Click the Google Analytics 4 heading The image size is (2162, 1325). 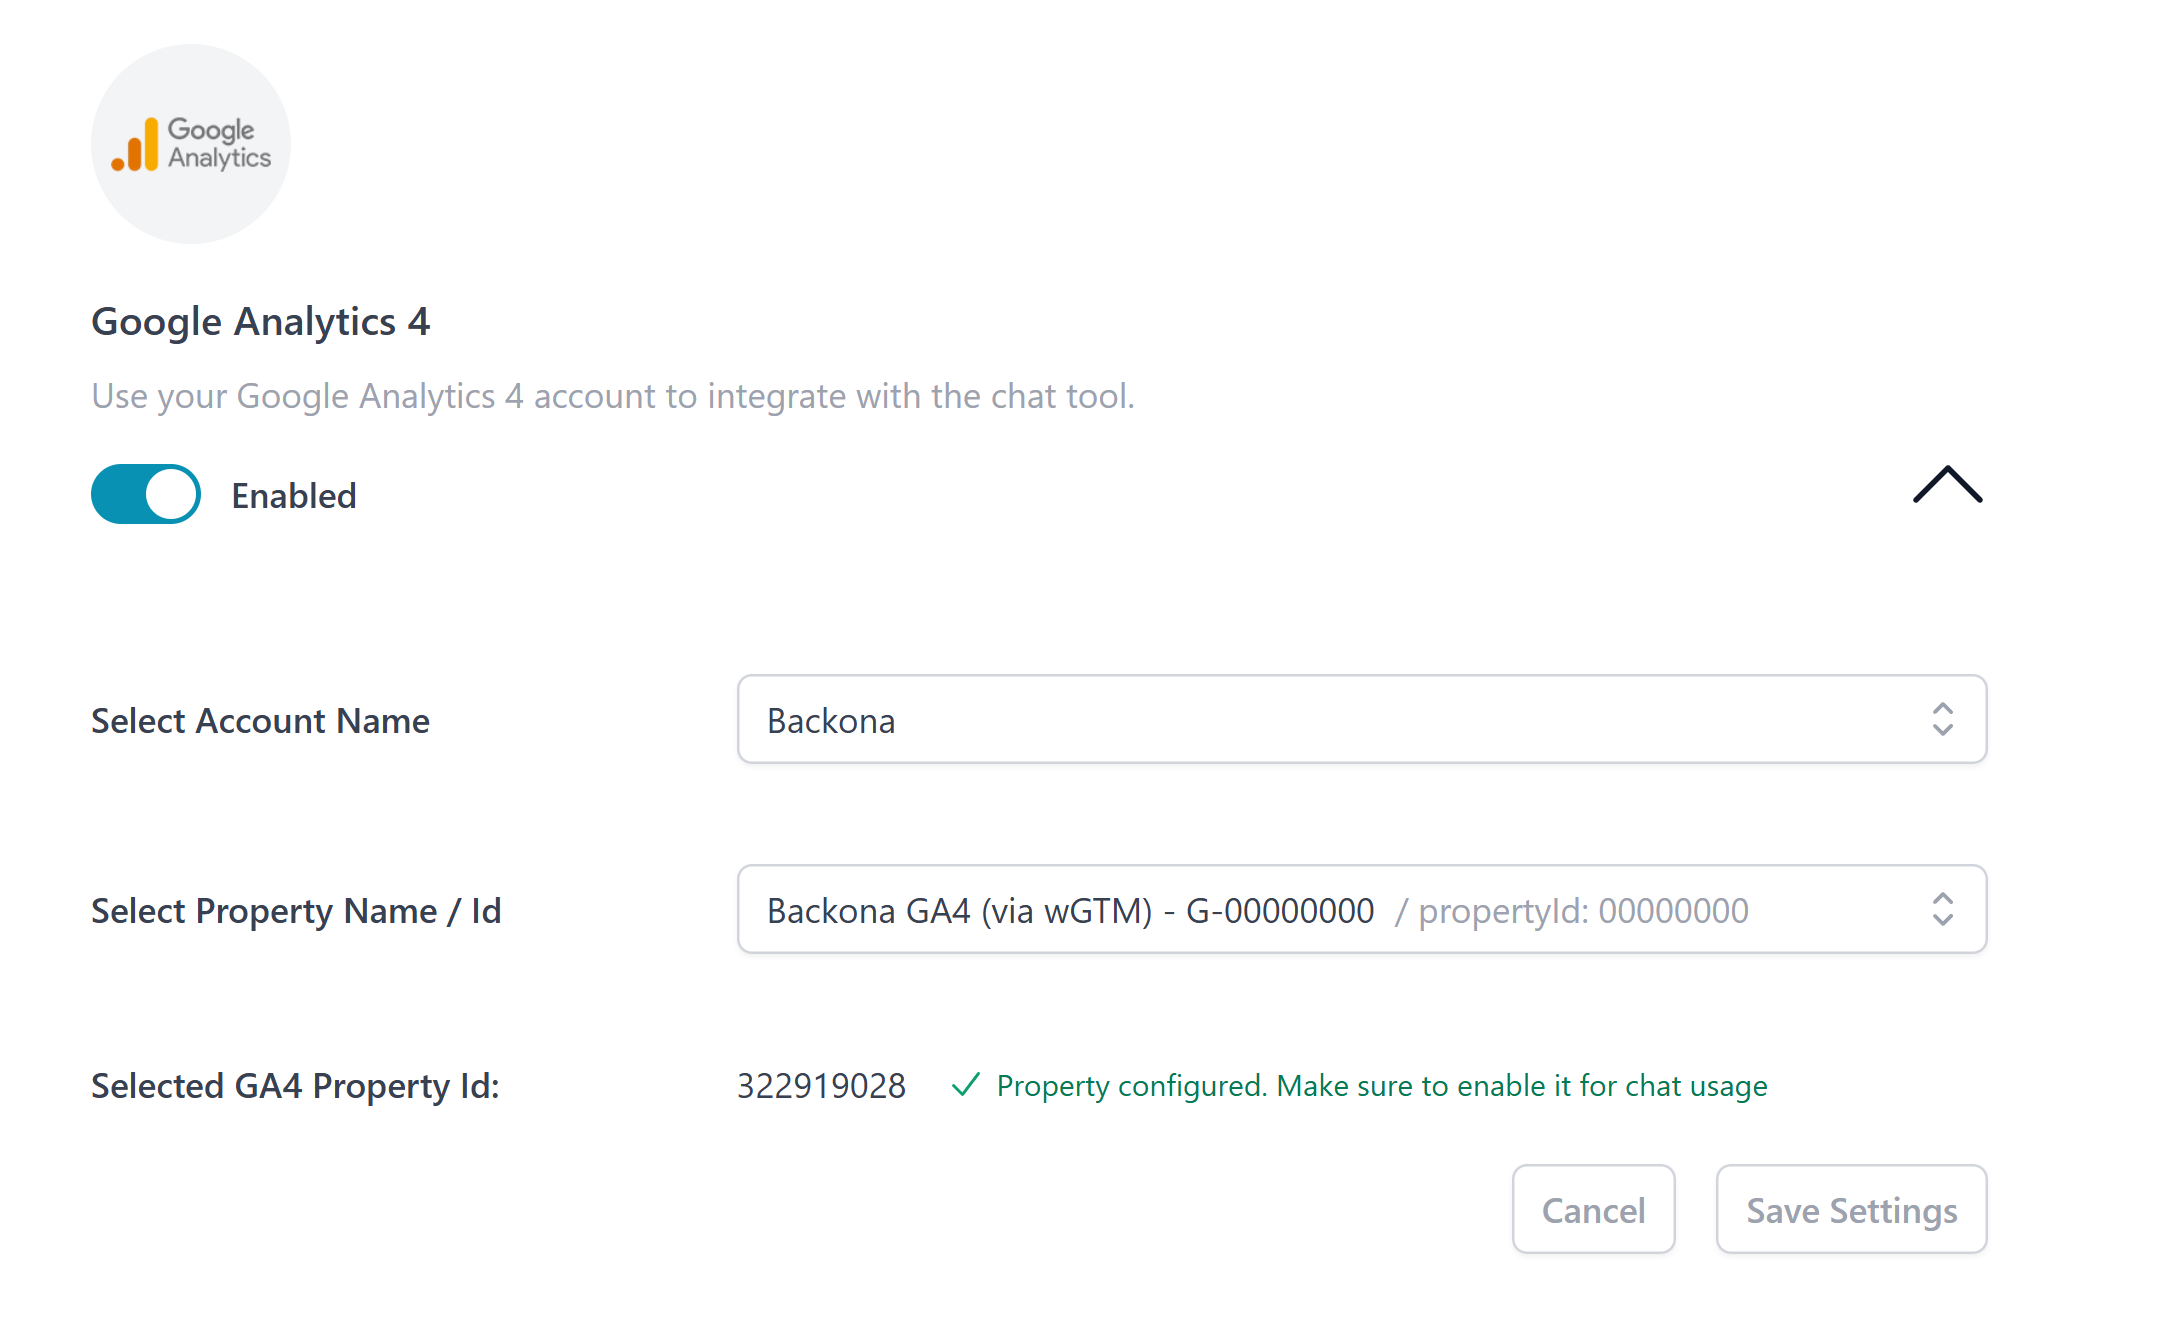click(261, 322)
